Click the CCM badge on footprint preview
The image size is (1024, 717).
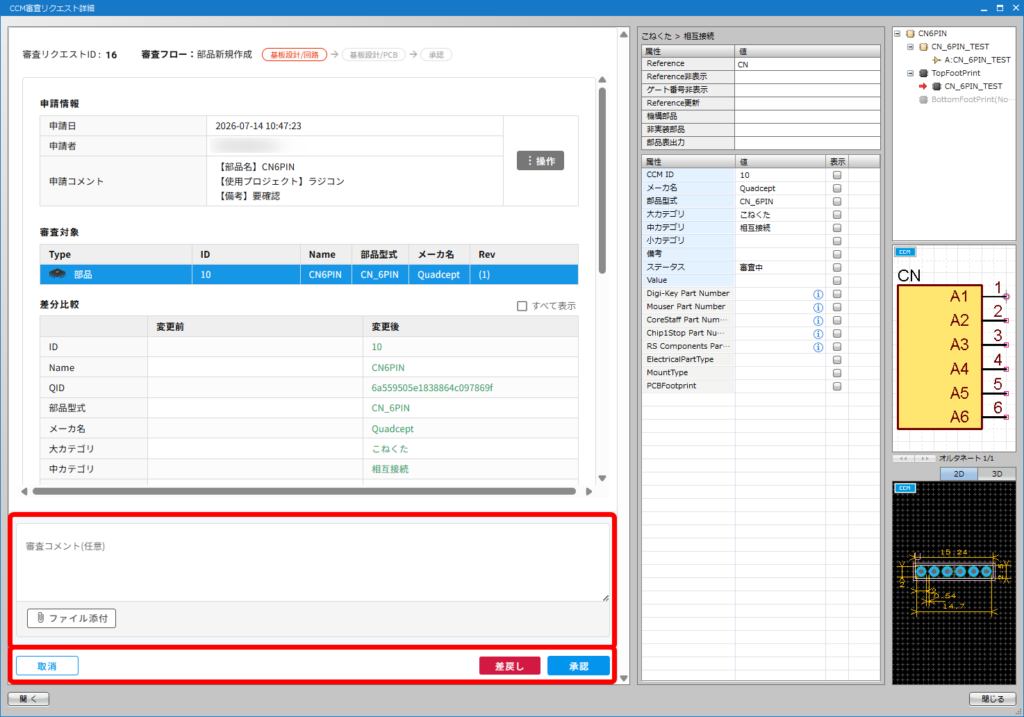coord(904,488)
